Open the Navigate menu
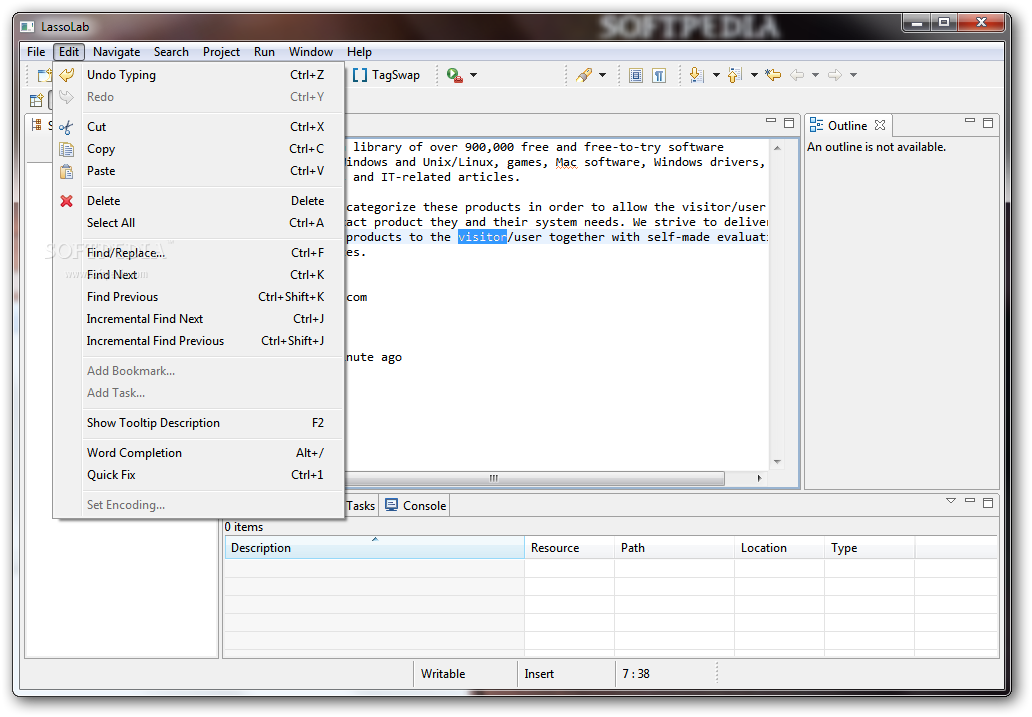The image size is (1032, 717). coord(116,52)
